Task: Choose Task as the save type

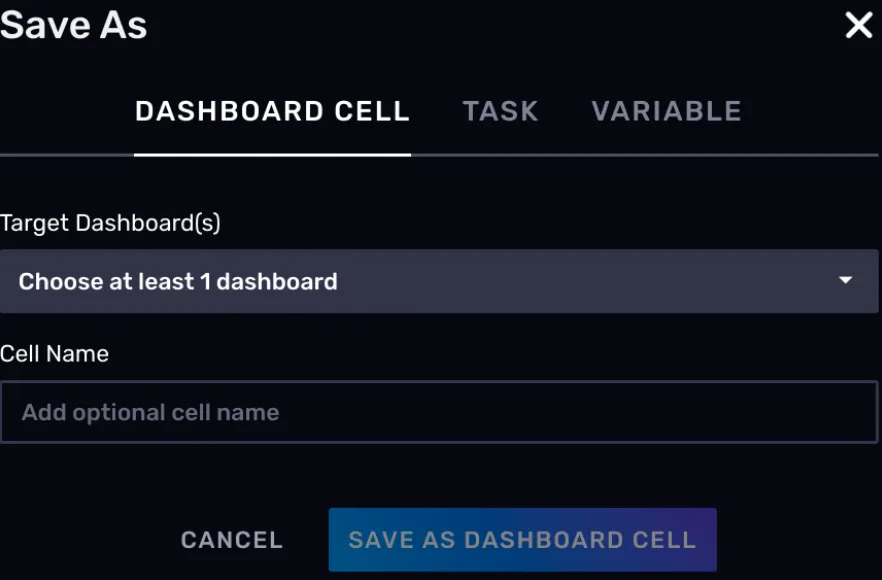Action: 500,111
